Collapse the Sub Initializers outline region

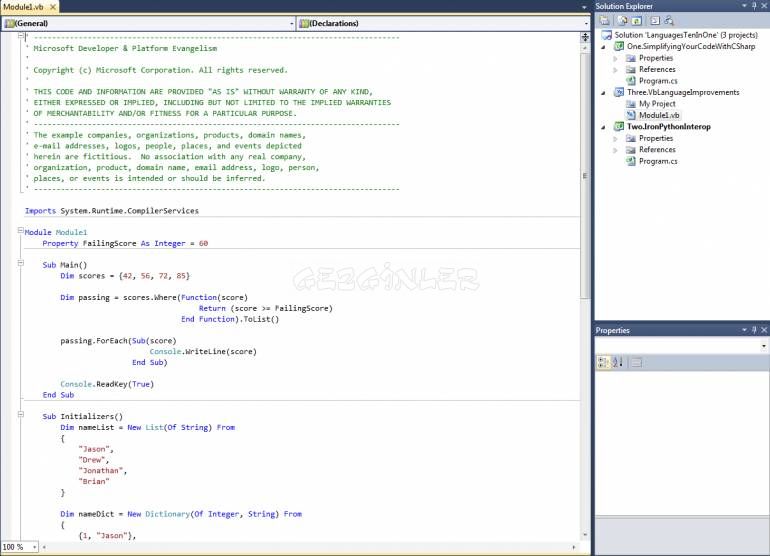(x=21, y=415)
